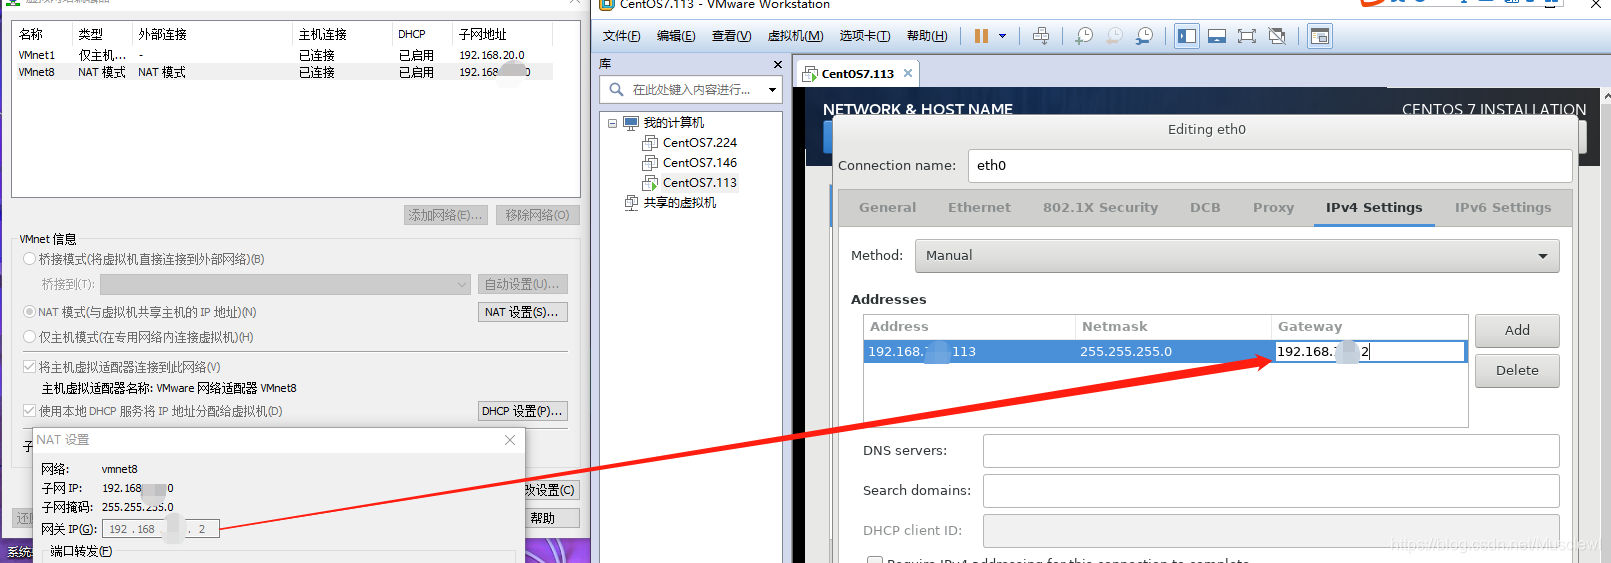
Task: Expand the library search filter dropdown
Action: [772, 90]
